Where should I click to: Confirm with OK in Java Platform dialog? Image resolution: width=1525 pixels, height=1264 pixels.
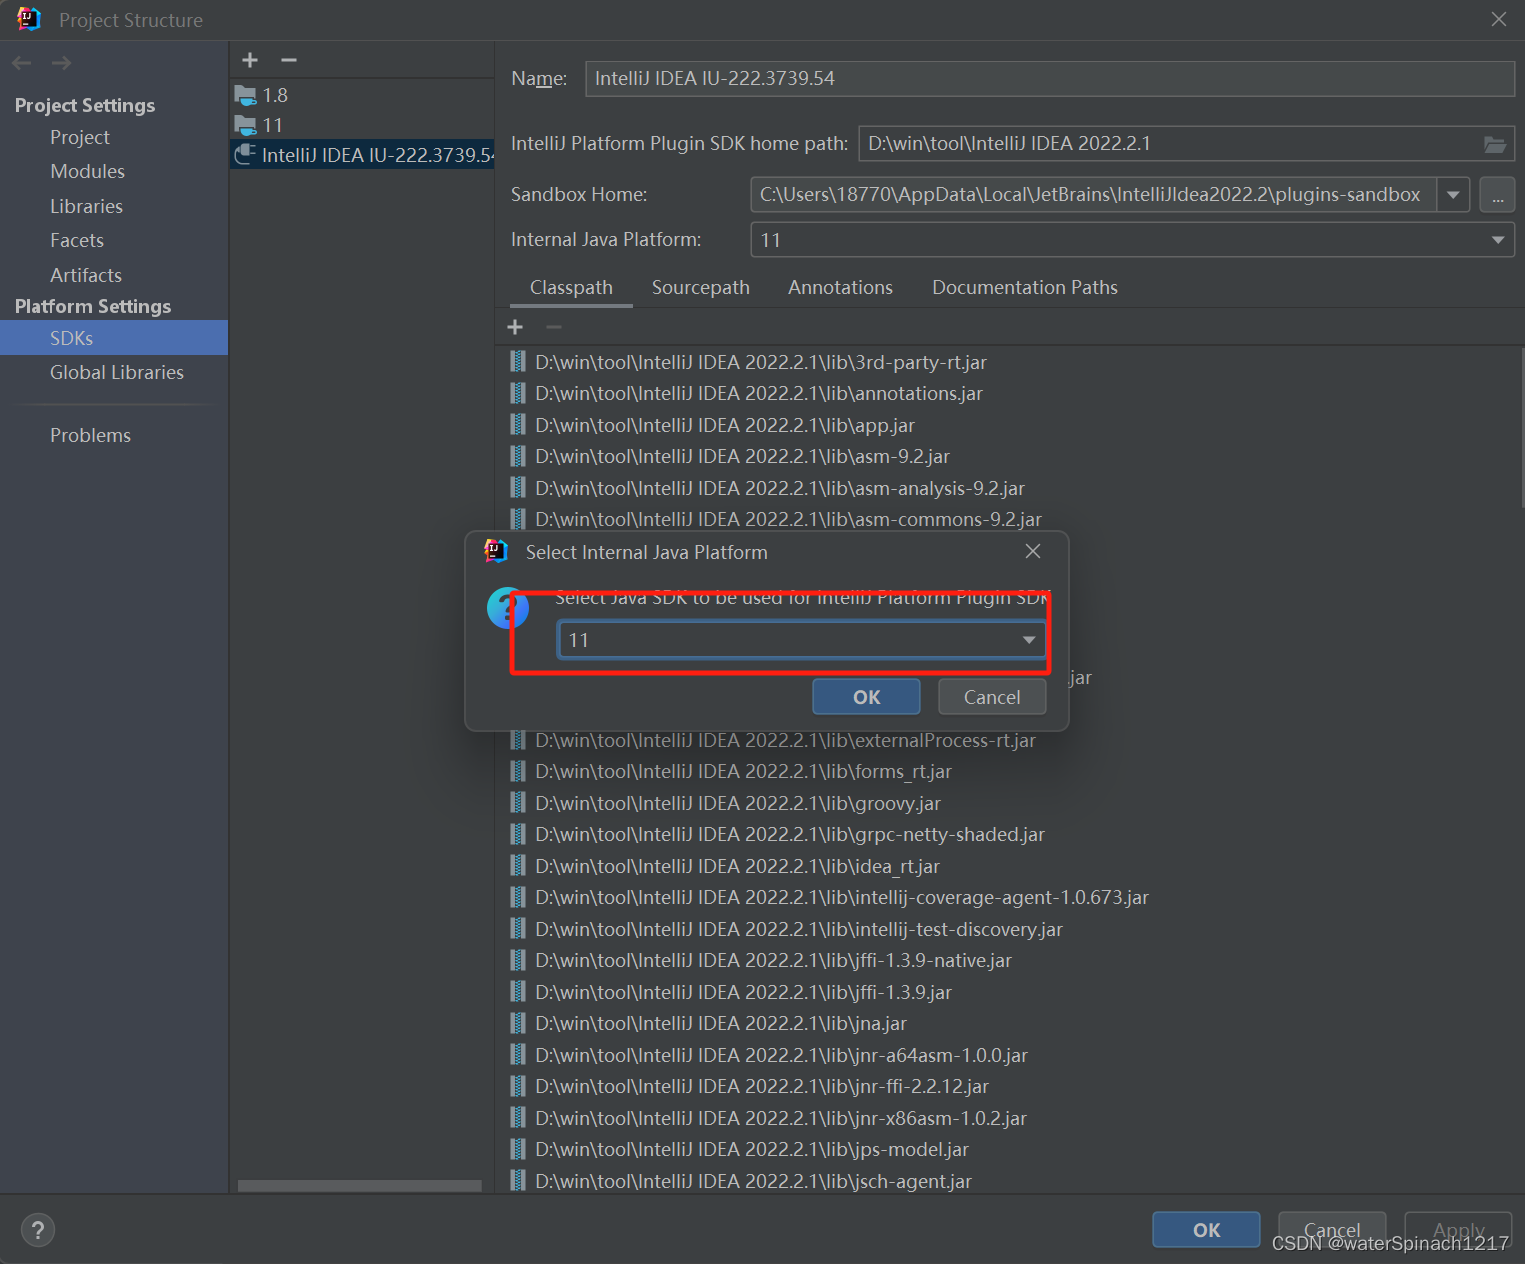pyautogui.click(x=866, y=697)
